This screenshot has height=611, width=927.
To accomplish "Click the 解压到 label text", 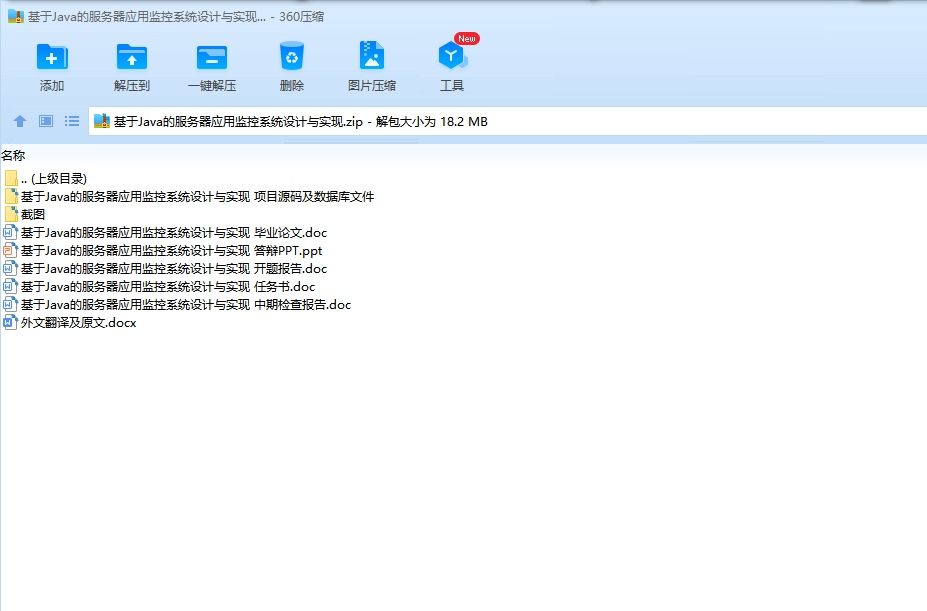I will tap(132, 86).
